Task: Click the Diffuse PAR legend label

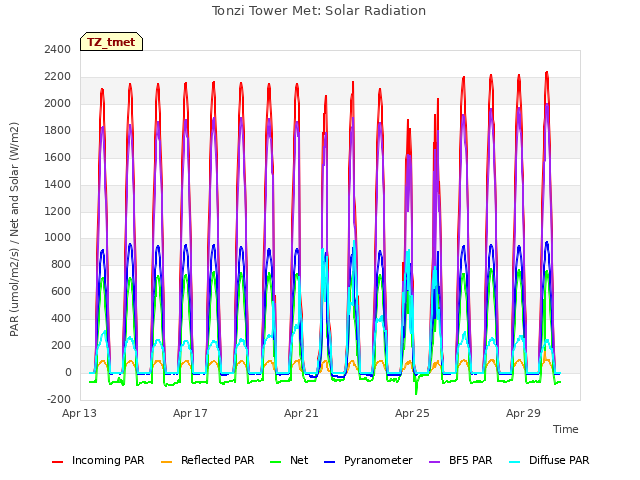Action: pyautogui.click(x=559, y=460)
